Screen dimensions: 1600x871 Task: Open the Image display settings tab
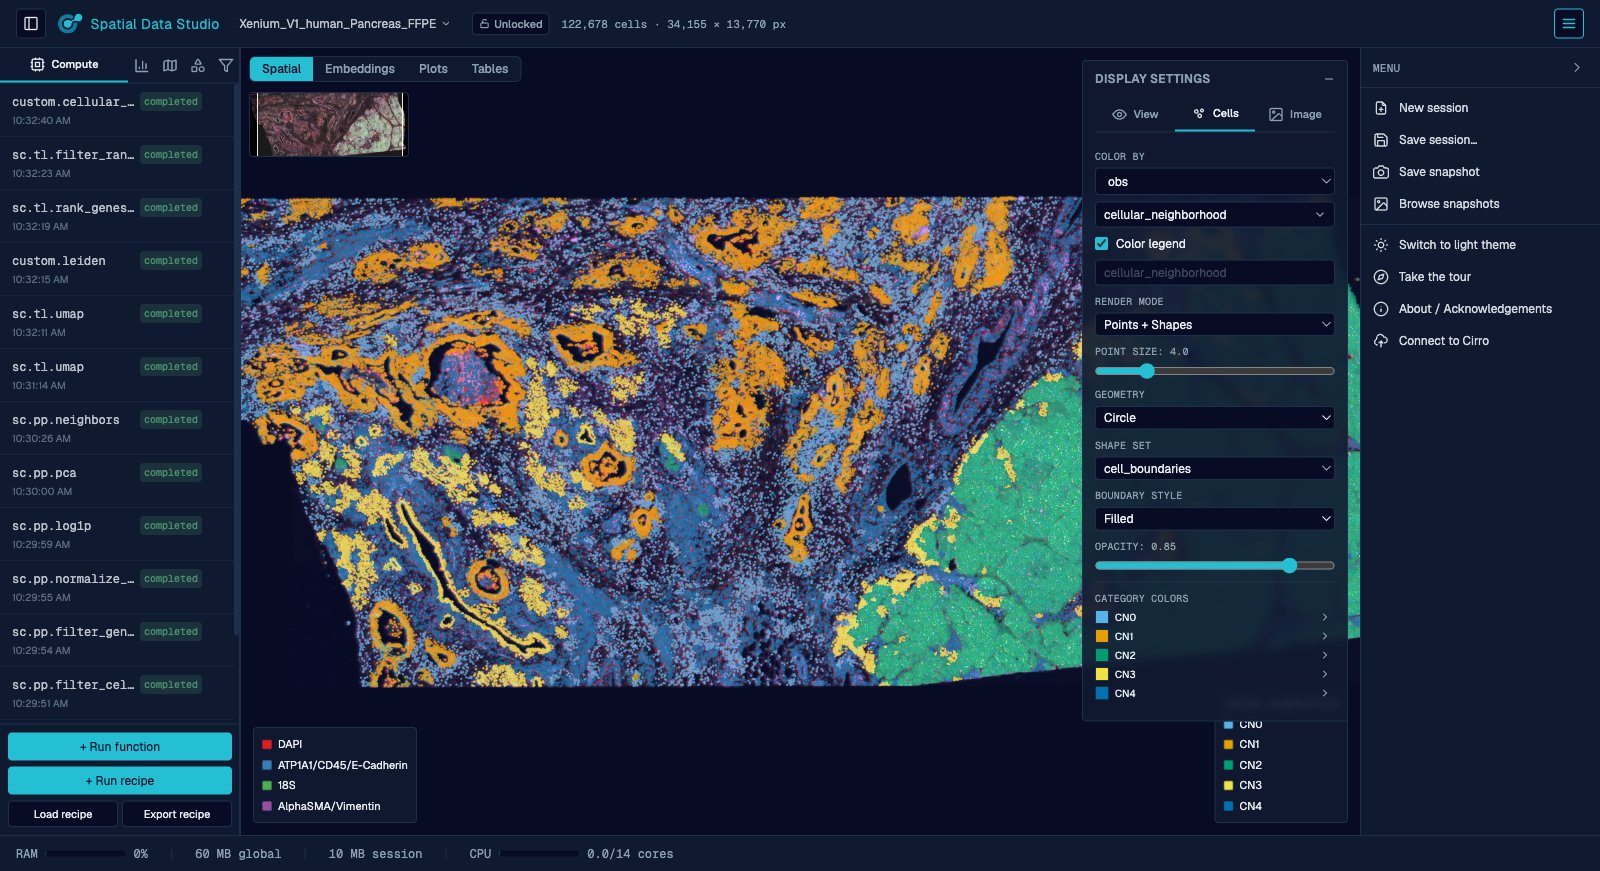pos(1295,114)
